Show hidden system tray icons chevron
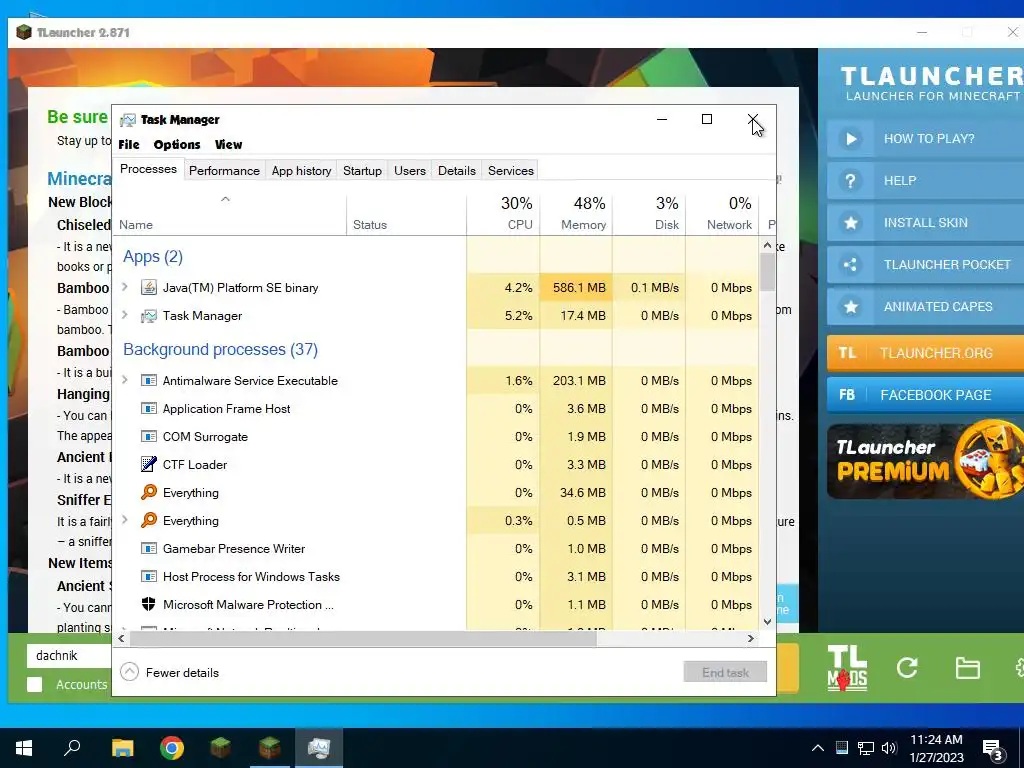 818,748
